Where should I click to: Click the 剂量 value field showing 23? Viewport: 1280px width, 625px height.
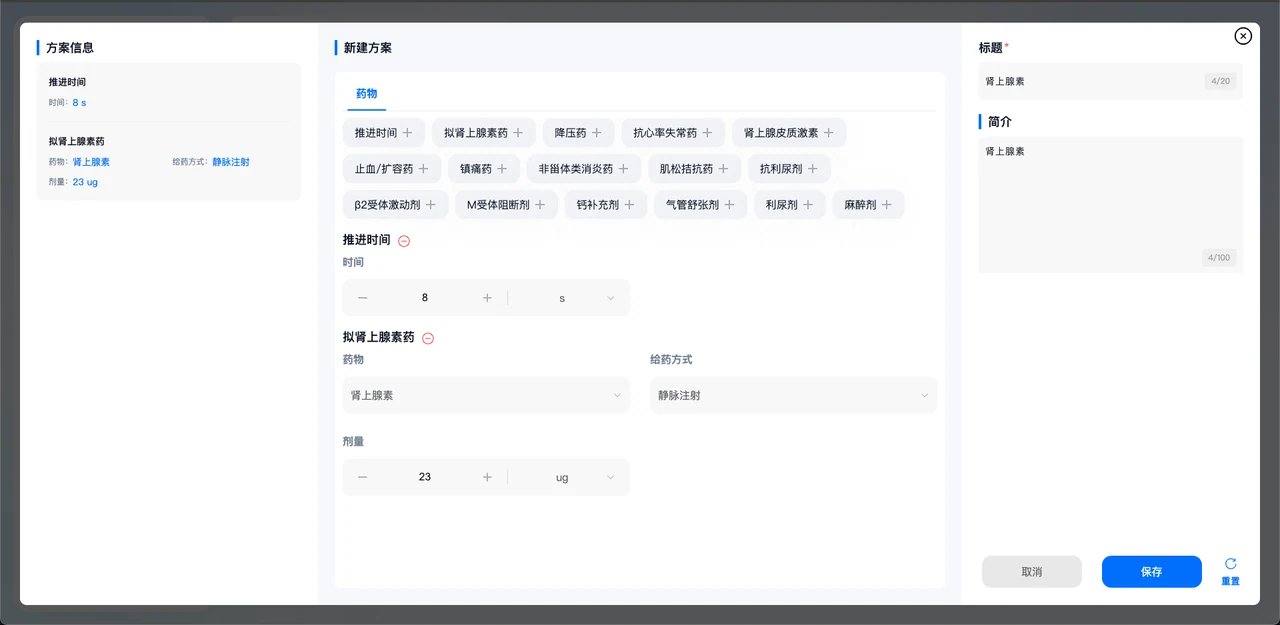(x=425, y=477)
